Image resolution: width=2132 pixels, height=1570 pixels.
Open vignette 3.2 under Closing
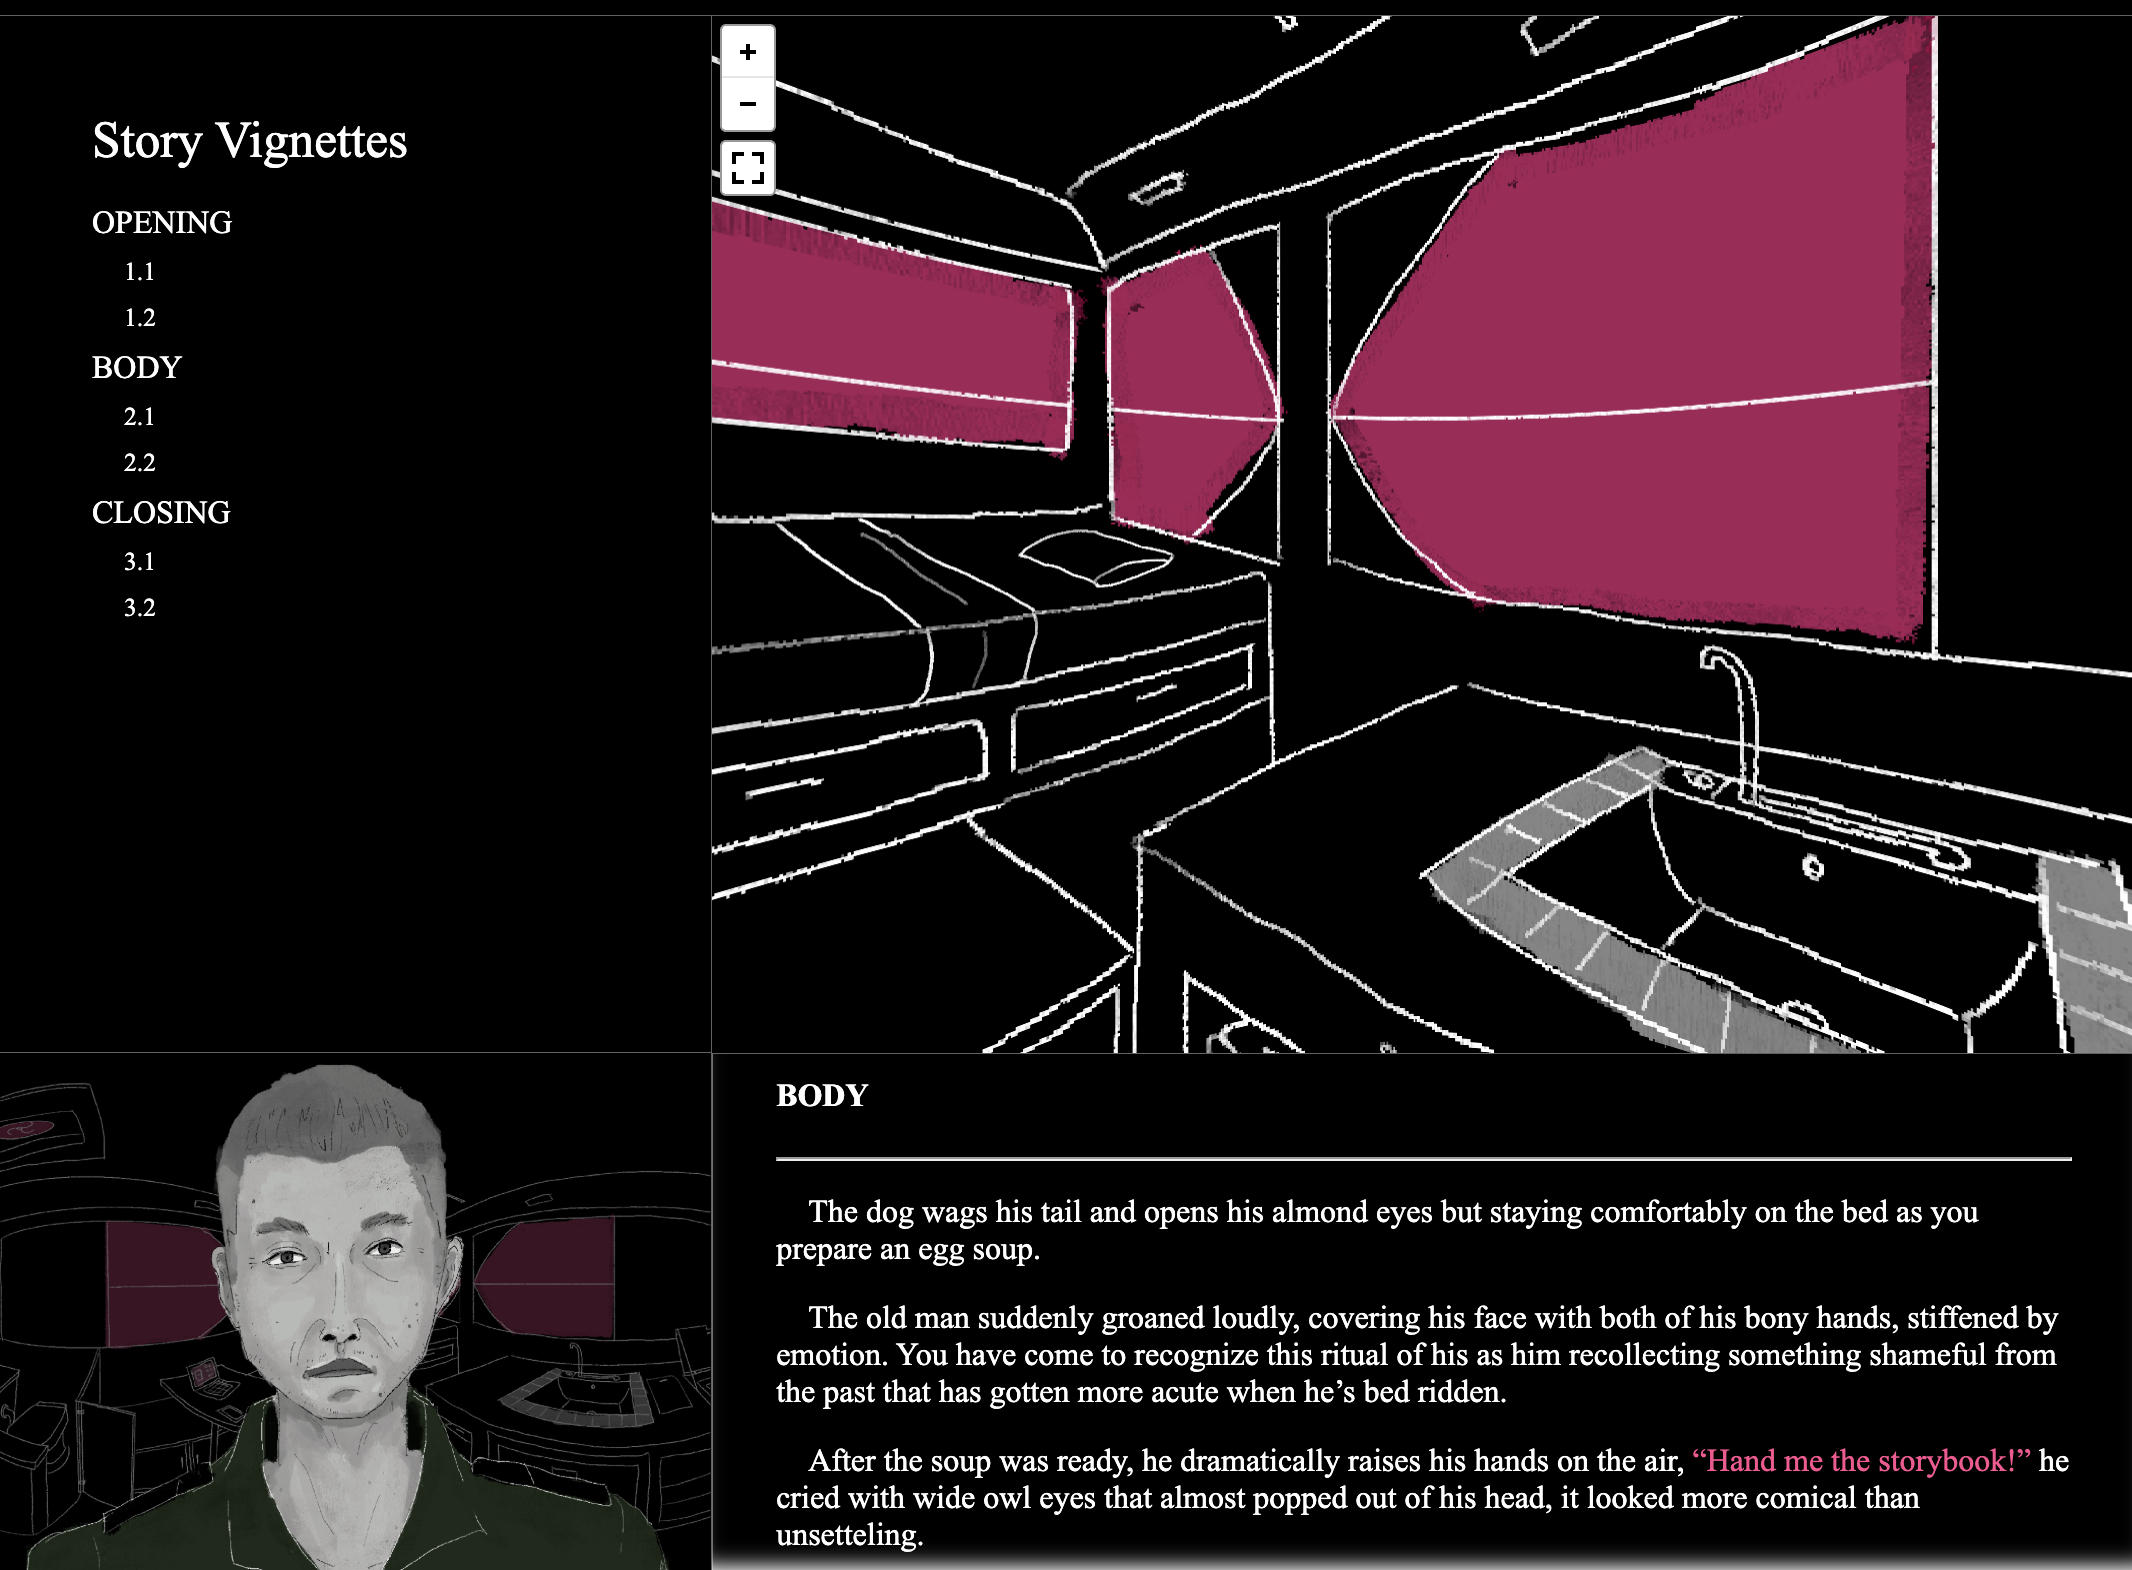[139, 608]
